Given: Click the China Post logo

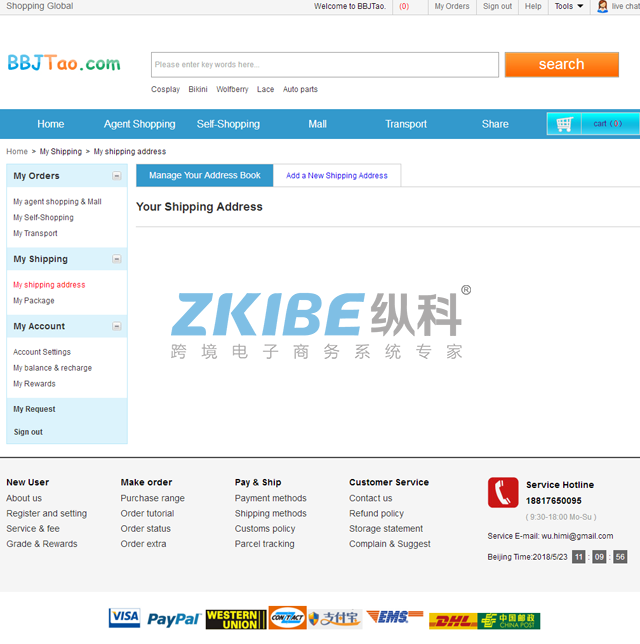Looking at the screenshot, I should 509,621.
